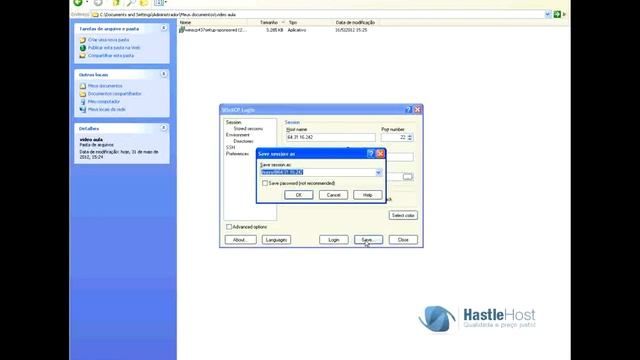The width and height of the screenshot is (640, 360).
Task: Sort files by Data de modificação header
Action: pyautogui.click(x=356, y=22)
